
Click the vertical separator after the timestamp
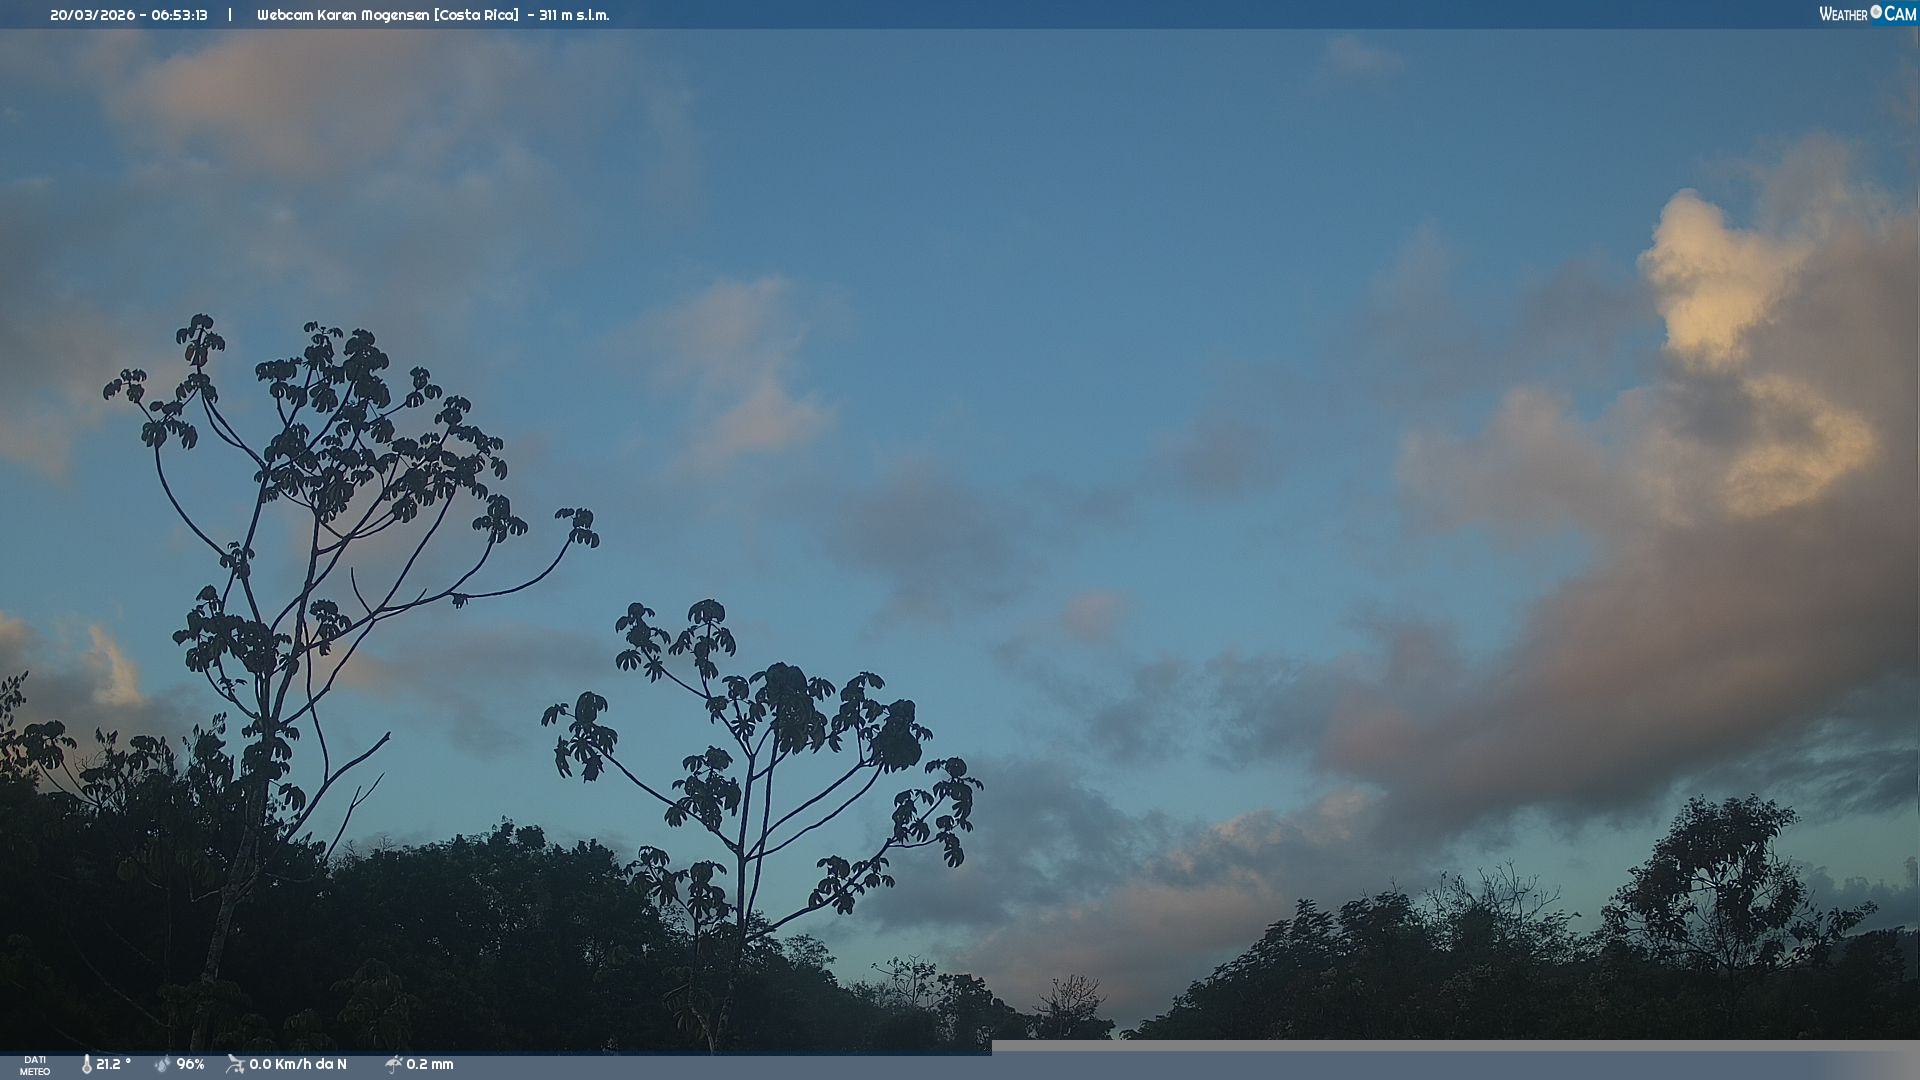(230, 15)
